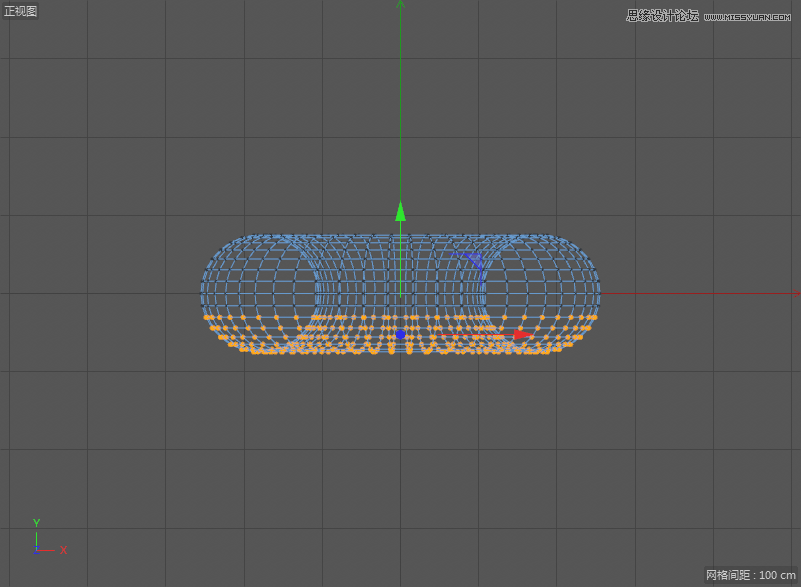Image resolution: width=801 pixels, height=587 pixels.
Task: Click the red X-axis handle on the torus
Action: pyautogui.click(x=519, y=333)
